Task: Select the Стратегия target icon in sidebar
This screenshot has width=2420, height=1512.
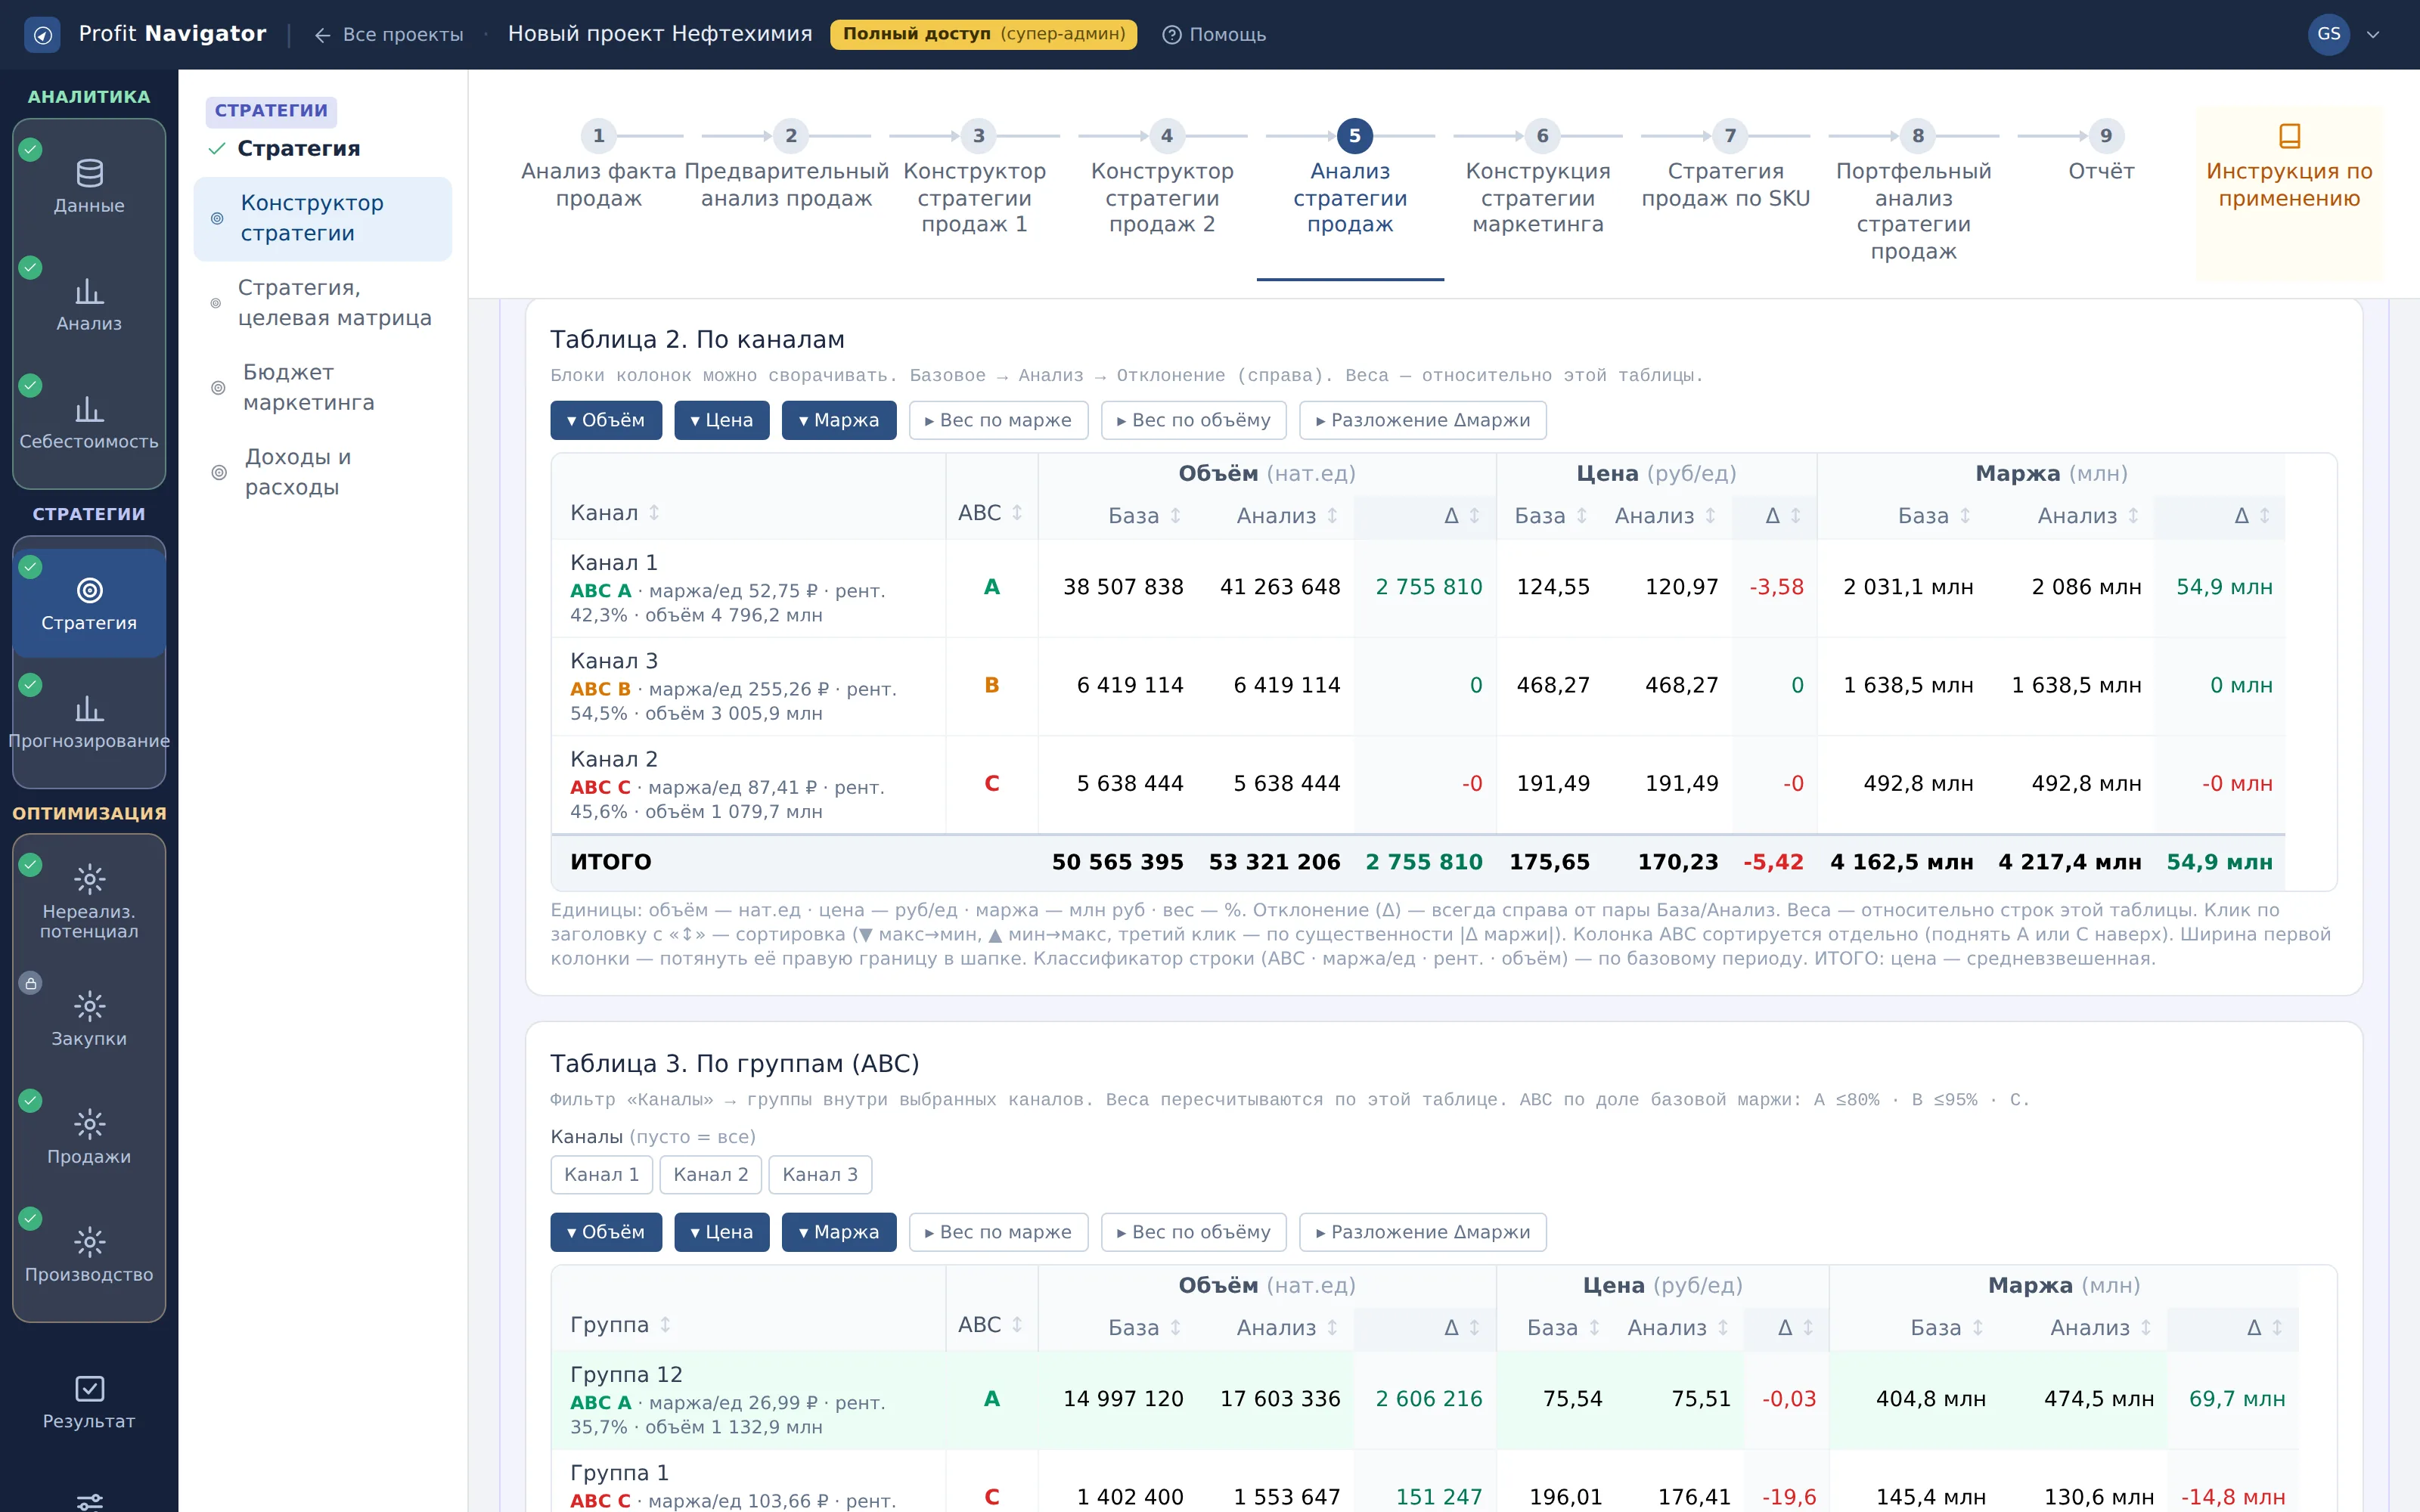Action: [x=89, y=590]
